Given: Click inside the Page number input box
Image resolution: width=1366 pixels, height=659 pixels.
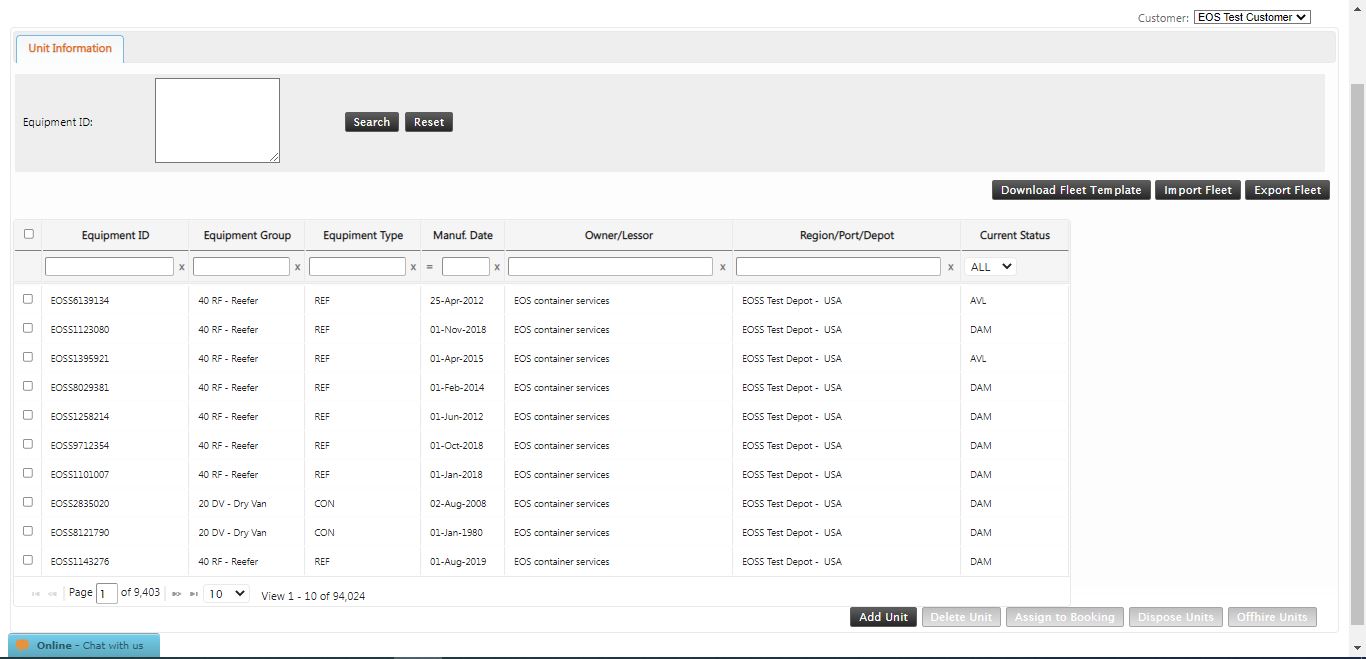Looking at the screenshot, I should (106, 592).
